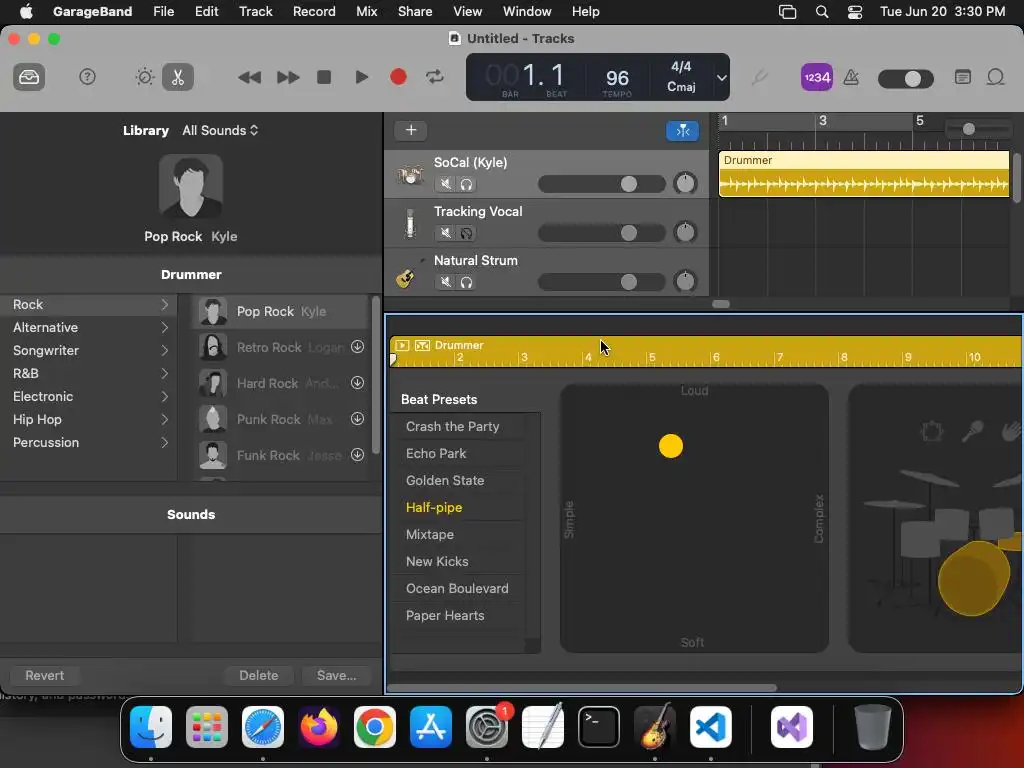The height and width of the screenshot is (768, 1024).
Task: Solo the Natural Strum track
Action: click(466, 282)
